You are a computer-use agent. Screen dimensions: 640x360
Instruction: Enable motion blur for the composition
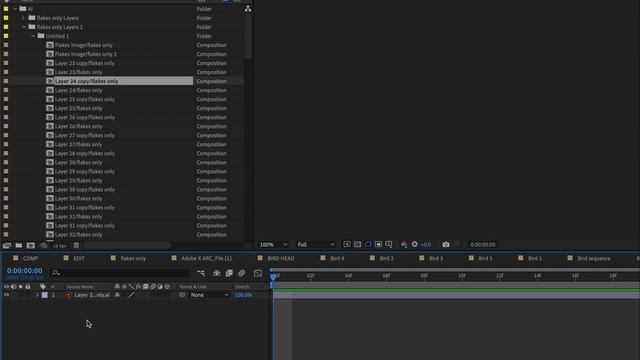(x=242, y=273)
